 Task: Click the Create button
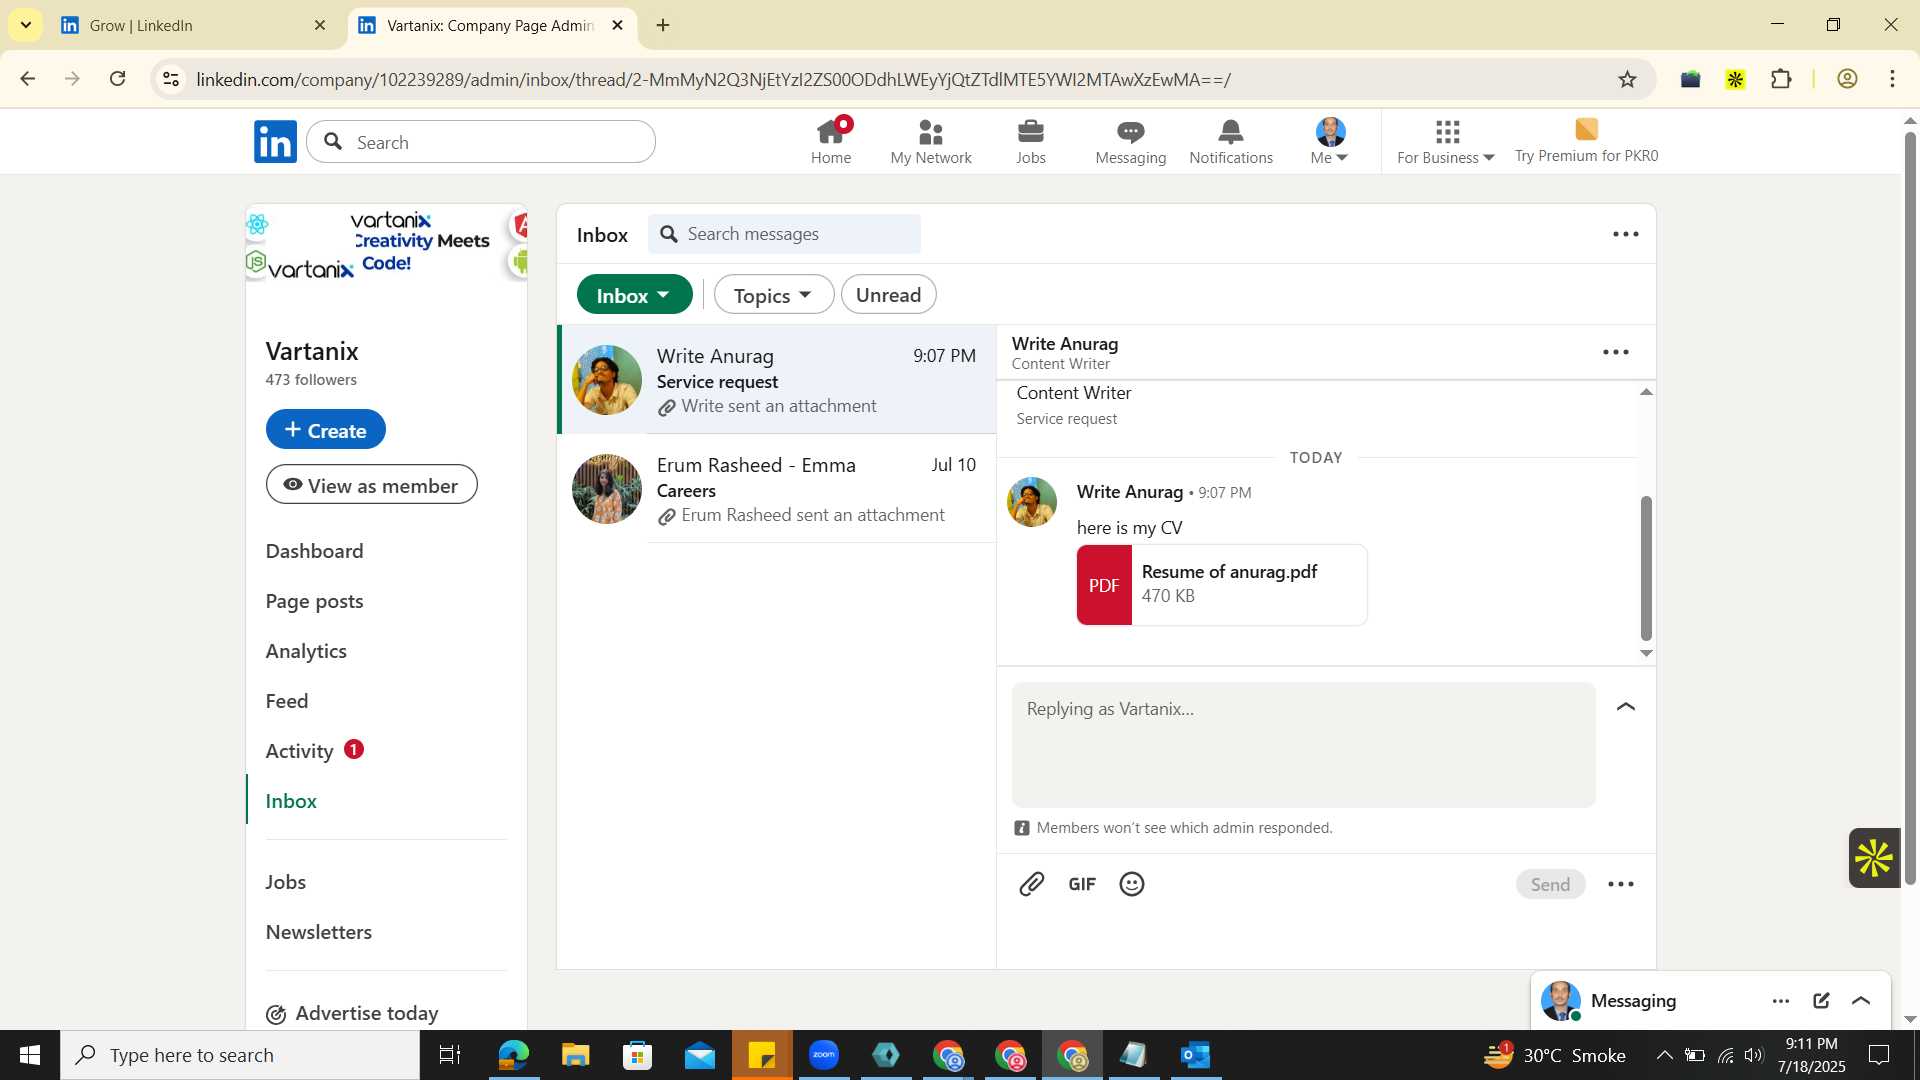click(326, 429)
